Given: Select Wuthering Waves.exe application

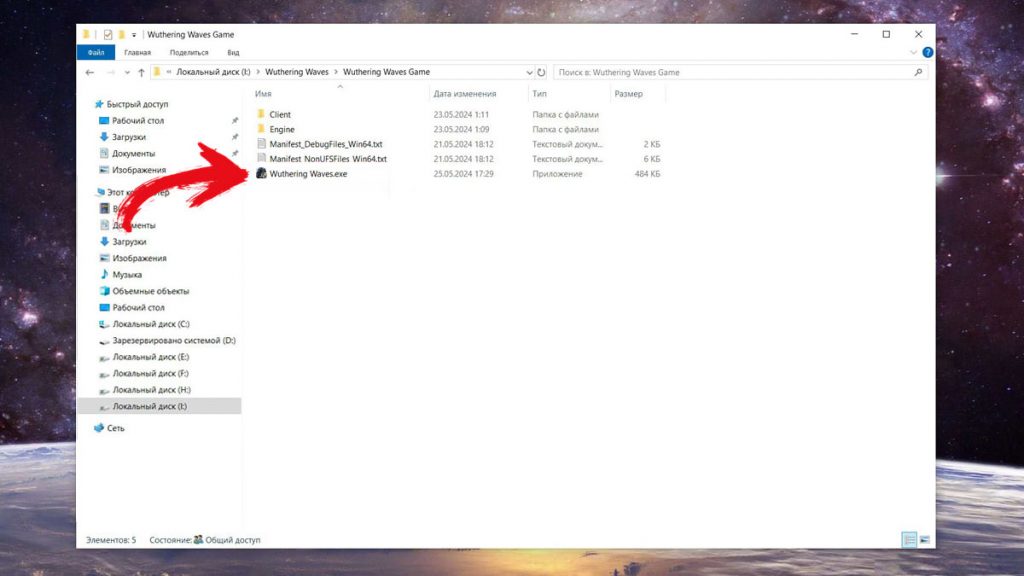Looking at the screenshot, I should point(308,174).
